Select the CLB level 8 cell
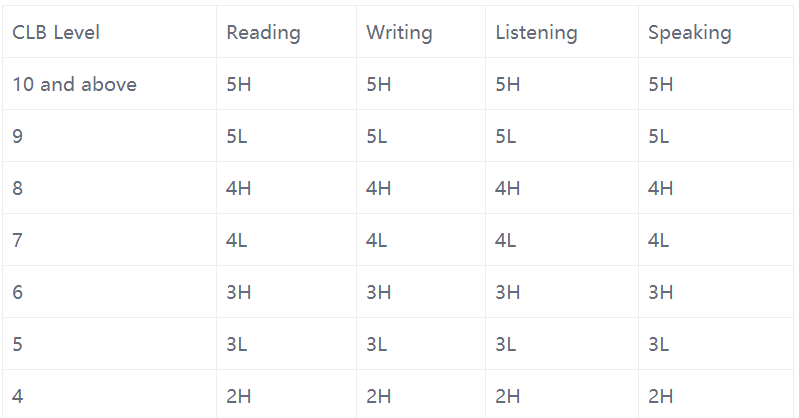The height and width of the screenshot is (418, 799). 18,189
